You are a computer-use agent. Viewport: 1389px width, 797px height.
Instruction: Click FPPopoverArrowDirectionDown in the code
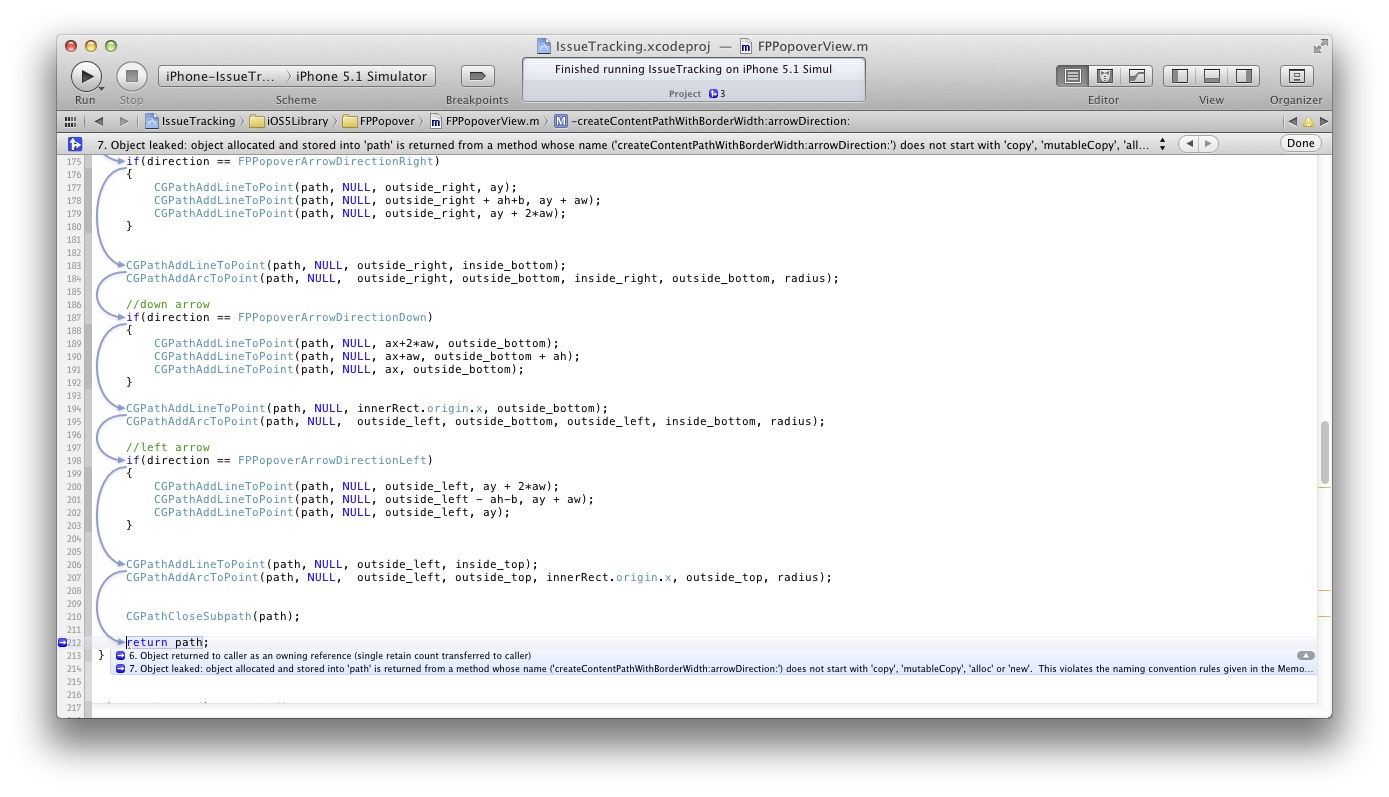[x=331, y=317]
